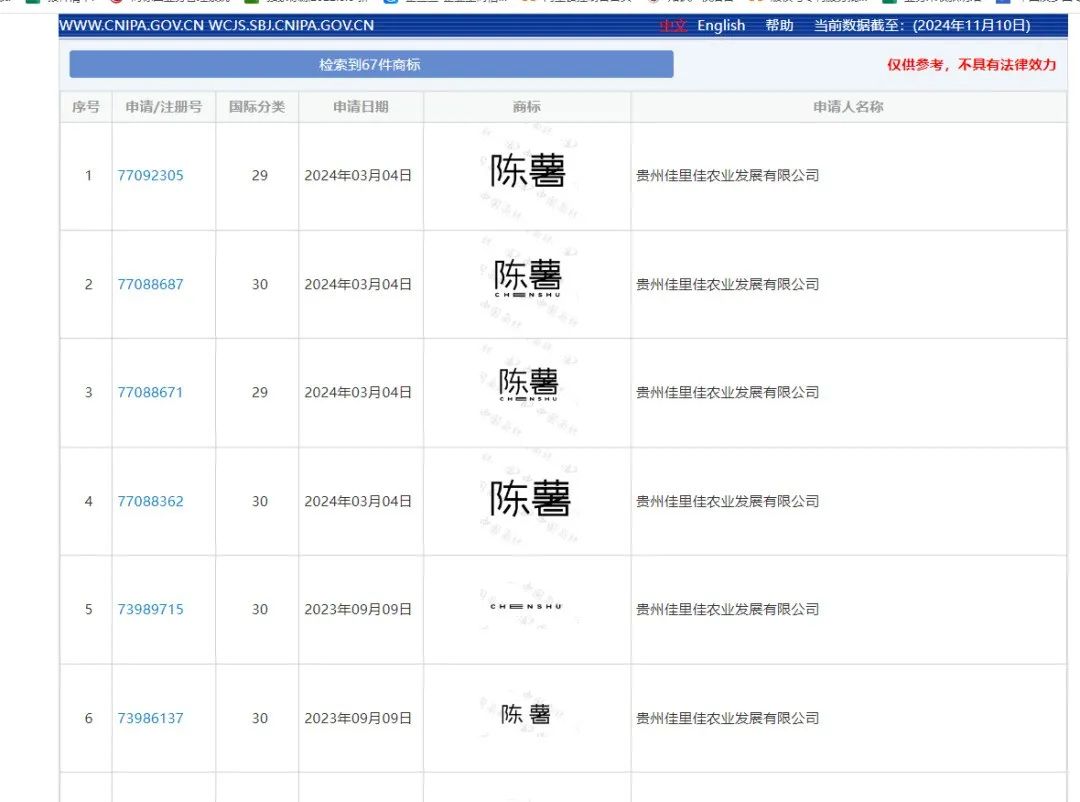Viewport: 1080px width, 802px height.
Task: Click the WWW.CNIPA.GOV.CN site address text
Action: tap(132, 25)
